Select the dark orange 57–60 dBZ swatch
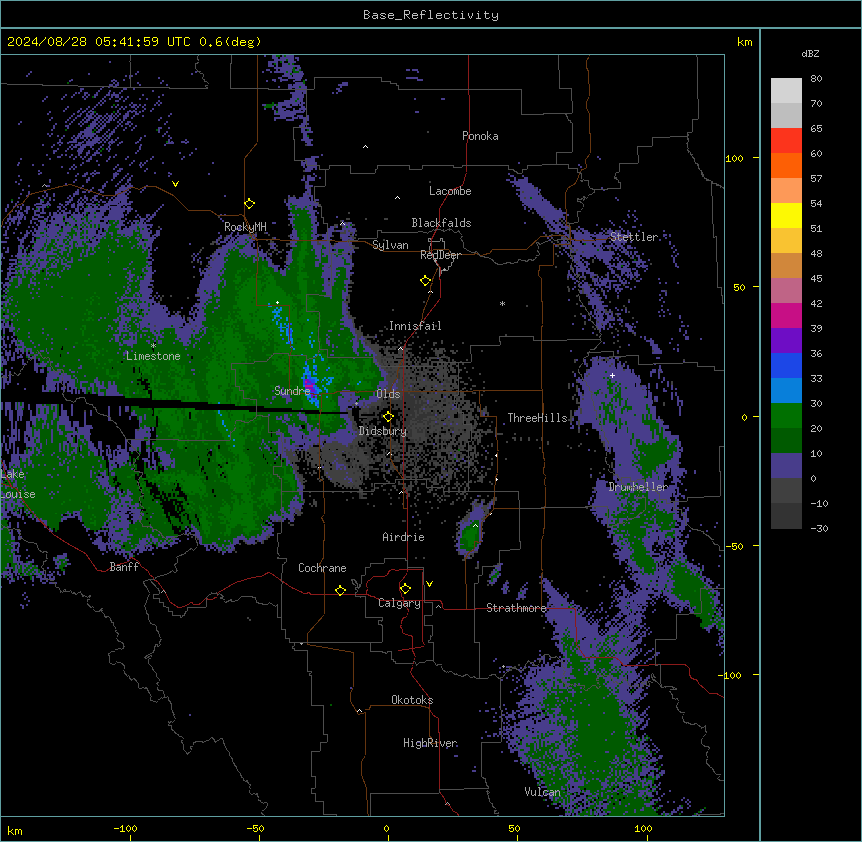Image resolution: width=862 pixels, height=842 pixels. click(786, 165)
